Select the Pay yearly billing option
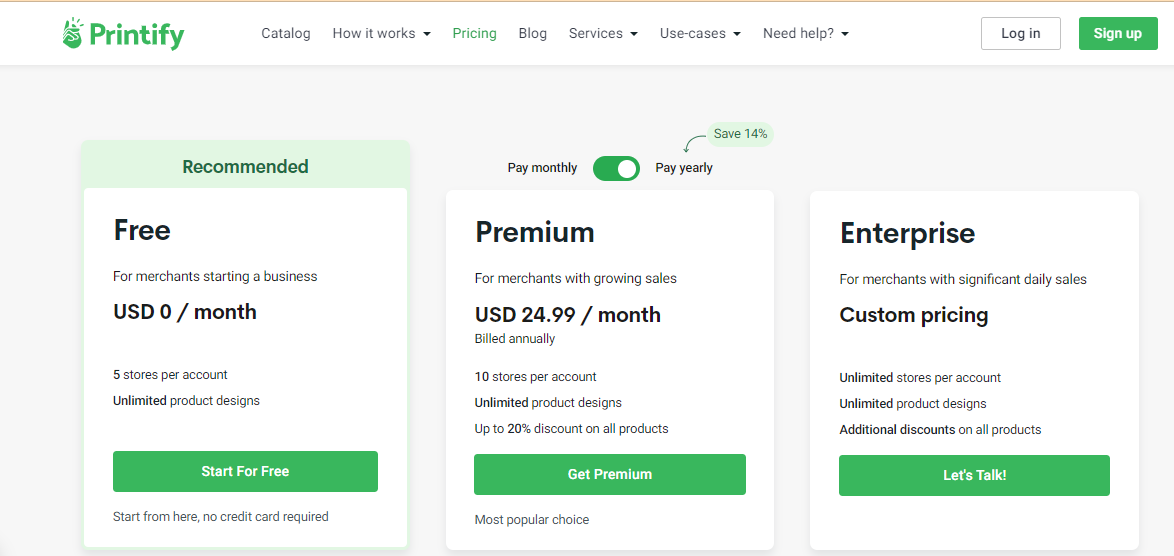The height and width of the screenshot is (556, 1174). pyautogui.click(x=684, y=168)
